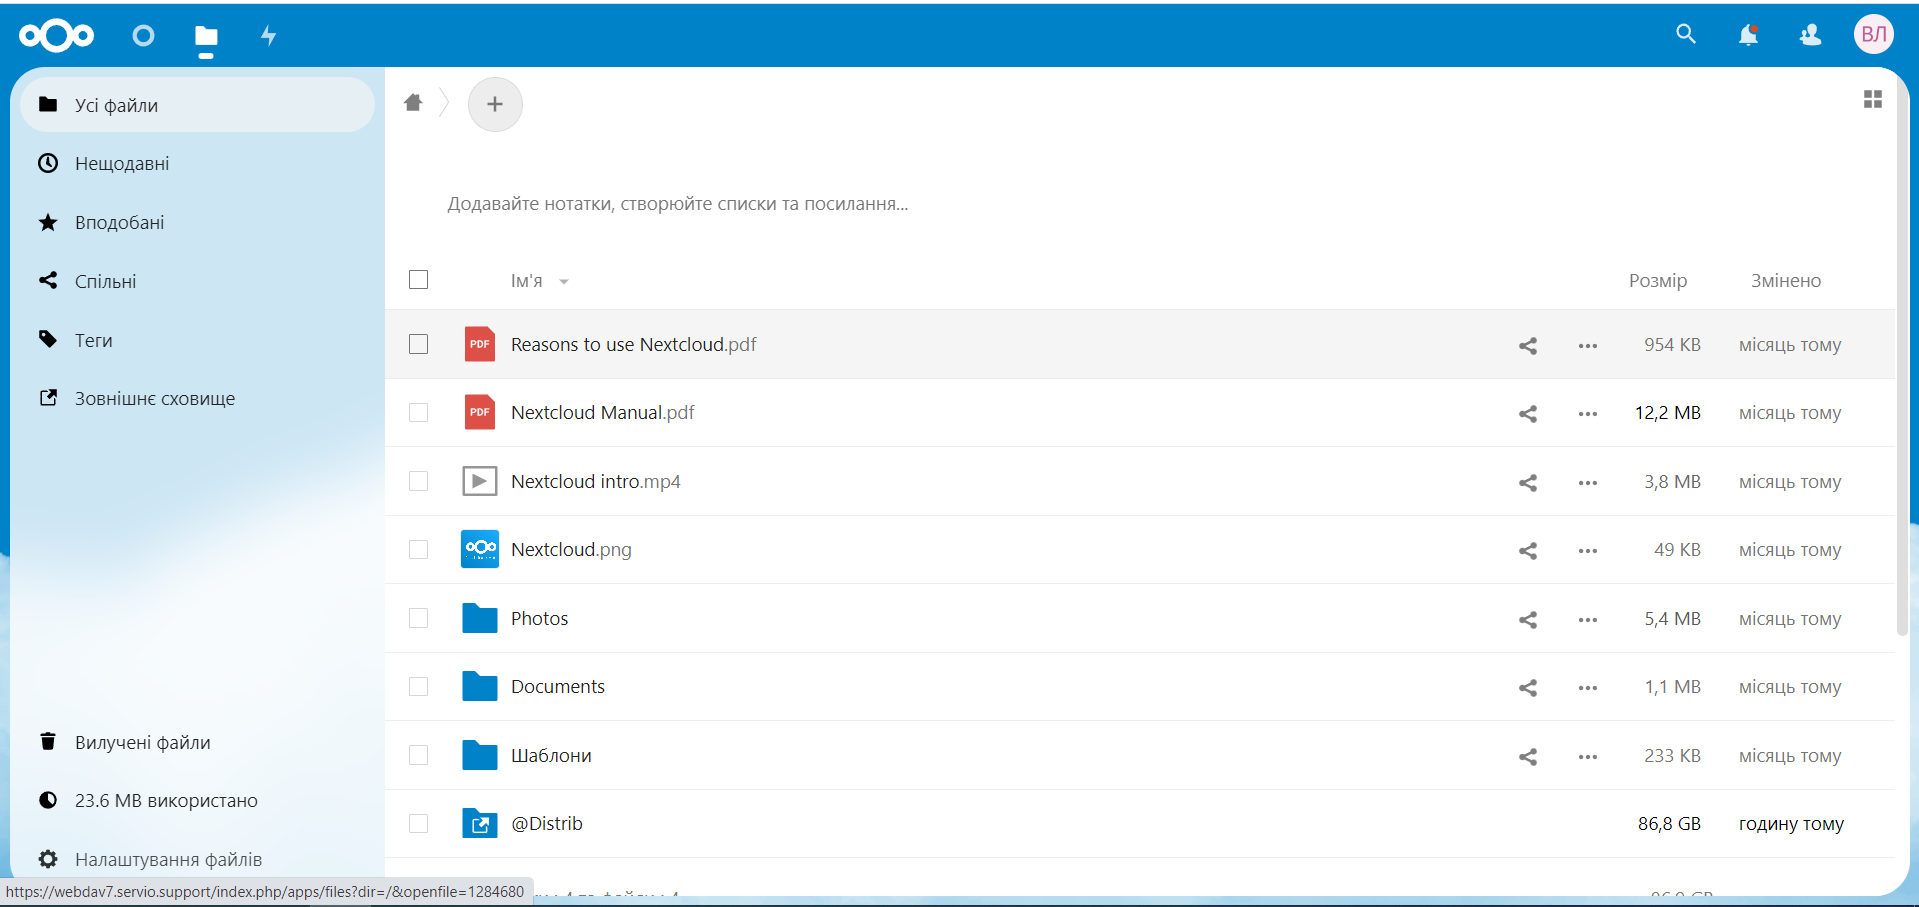Share the Photos folder

pos(1527,620)
